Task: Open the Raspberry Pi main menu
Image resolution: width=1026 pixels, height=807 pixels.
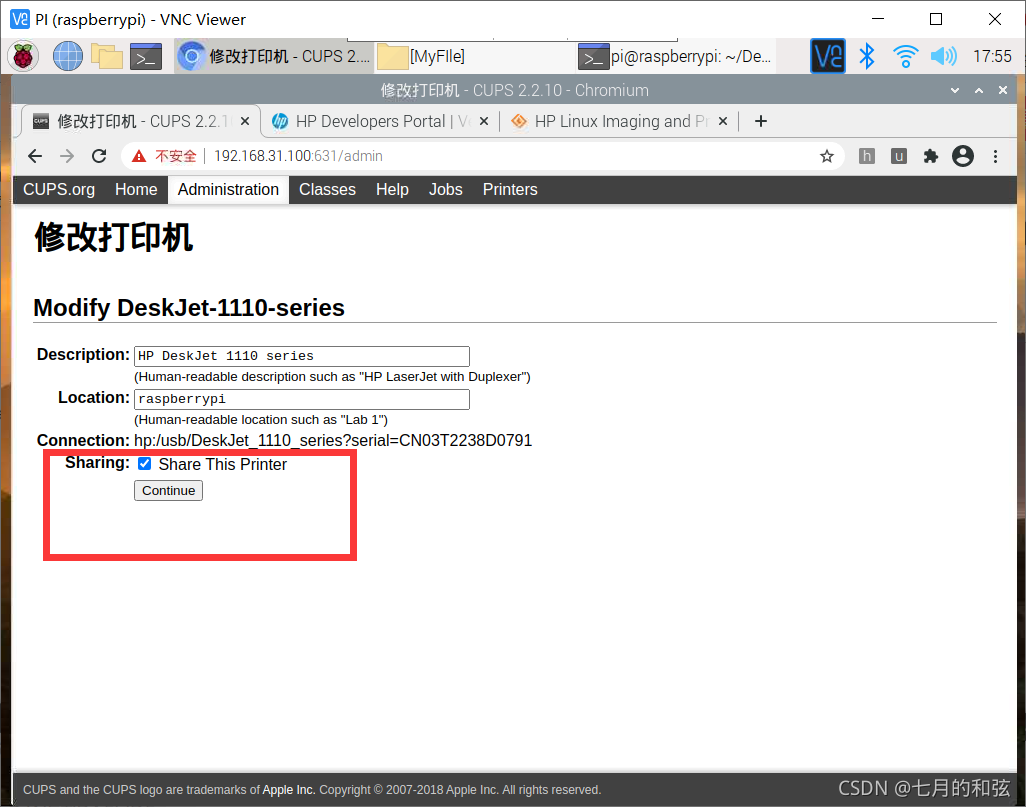Action: (x=23, y=56)
